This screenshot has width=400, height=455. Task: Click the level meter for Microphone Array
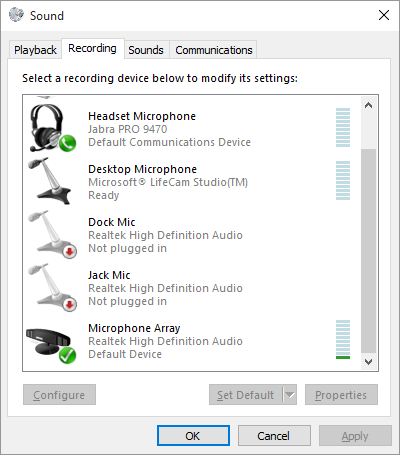(343, 339)
